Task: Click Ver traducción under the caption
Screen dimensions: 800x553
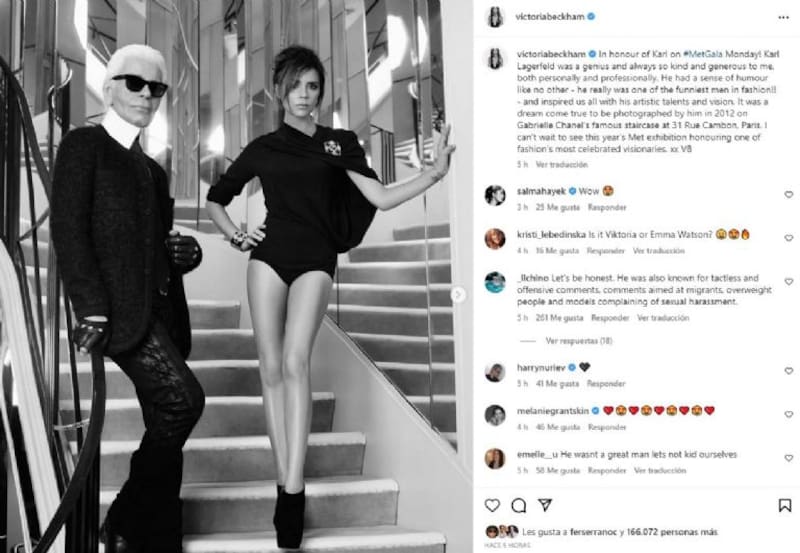Action: click(561, 164)
